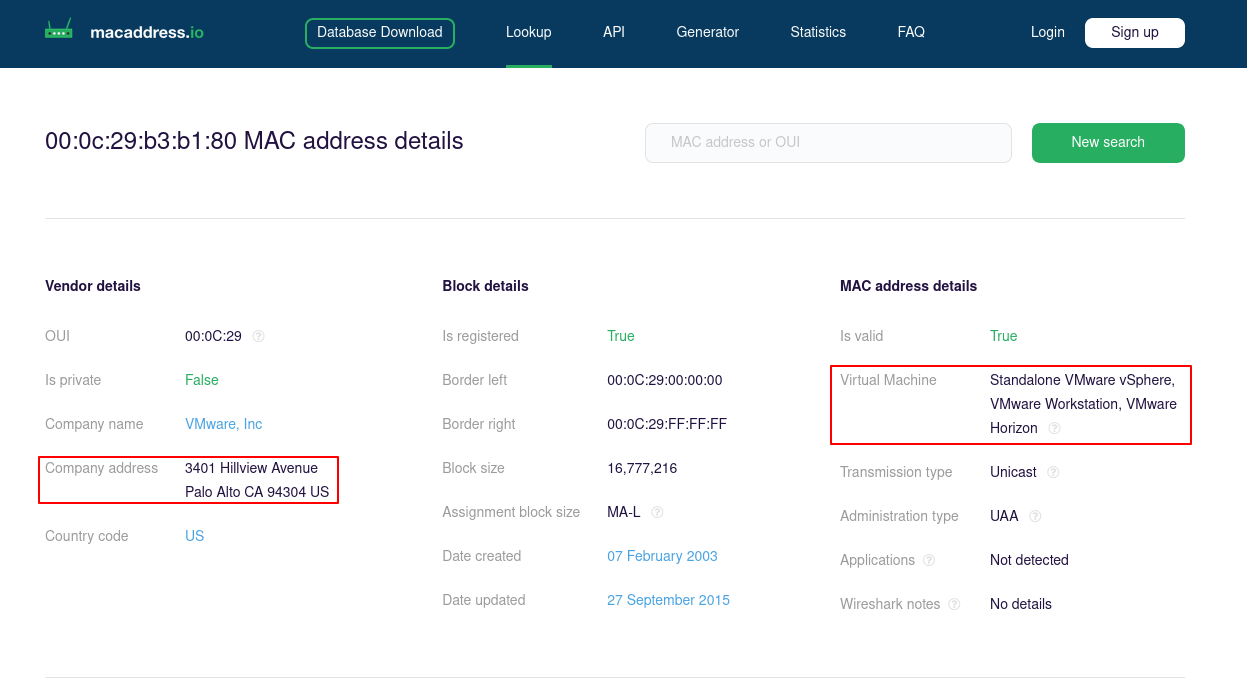Navigate to the Generator page
This screenshot has height=678, width=1247.
(707, 33)
